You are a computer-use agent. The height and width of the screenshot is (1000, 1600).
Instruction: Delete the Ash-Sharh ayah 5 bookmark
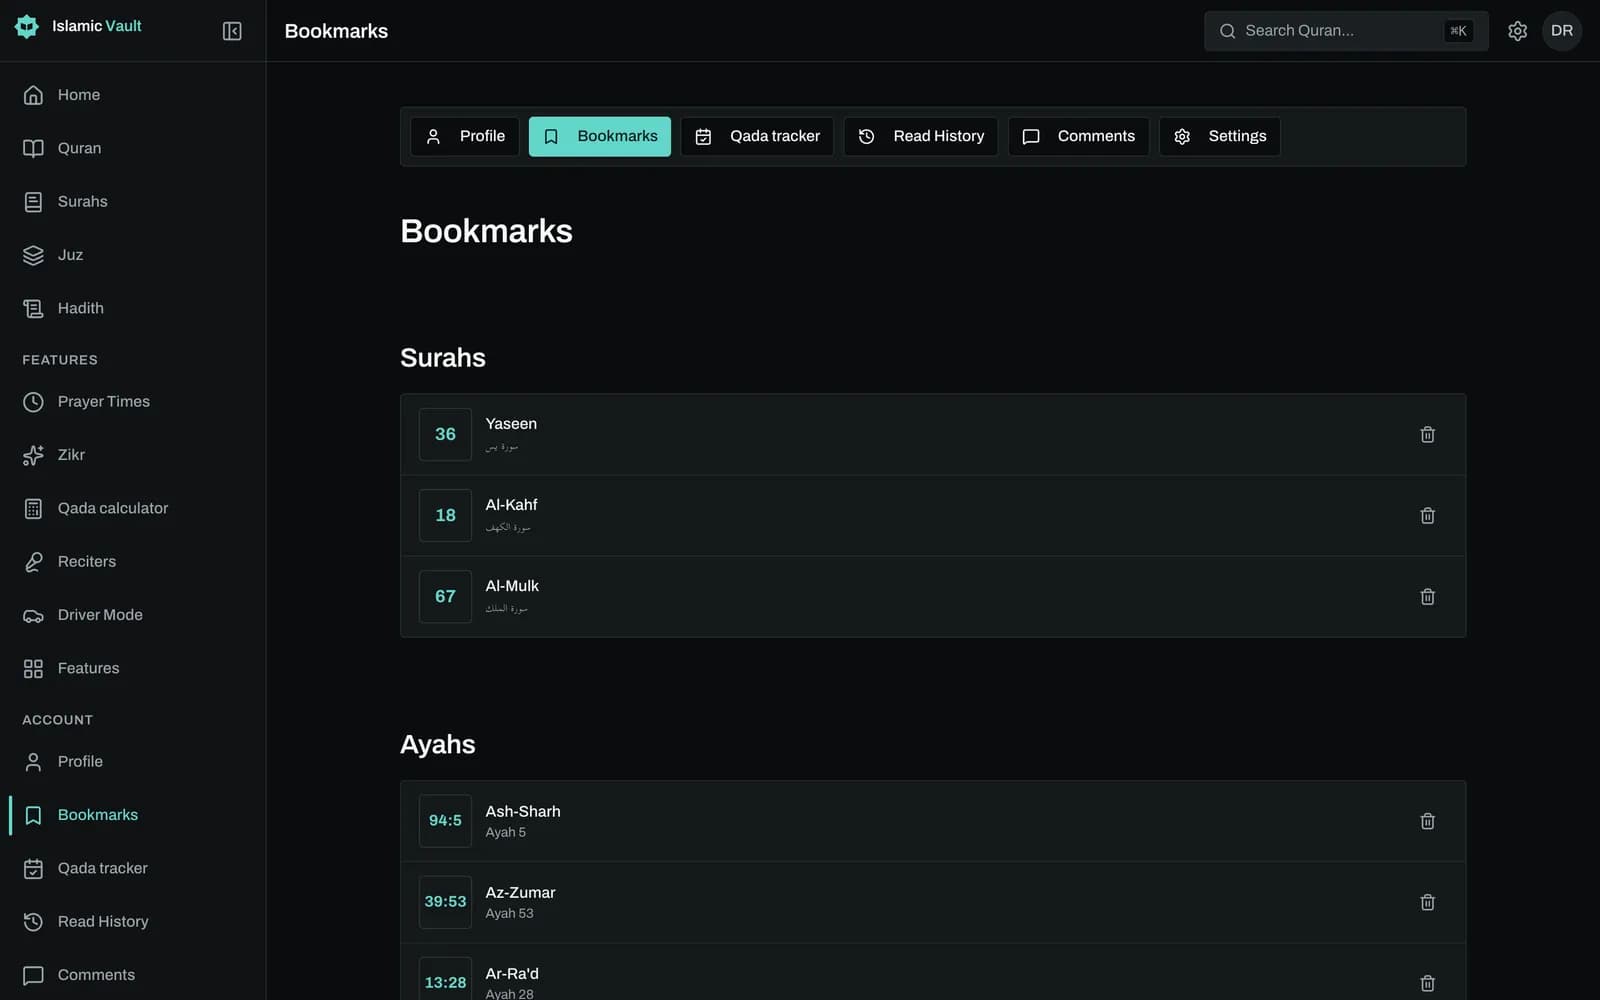click(x=1427, y=821)
